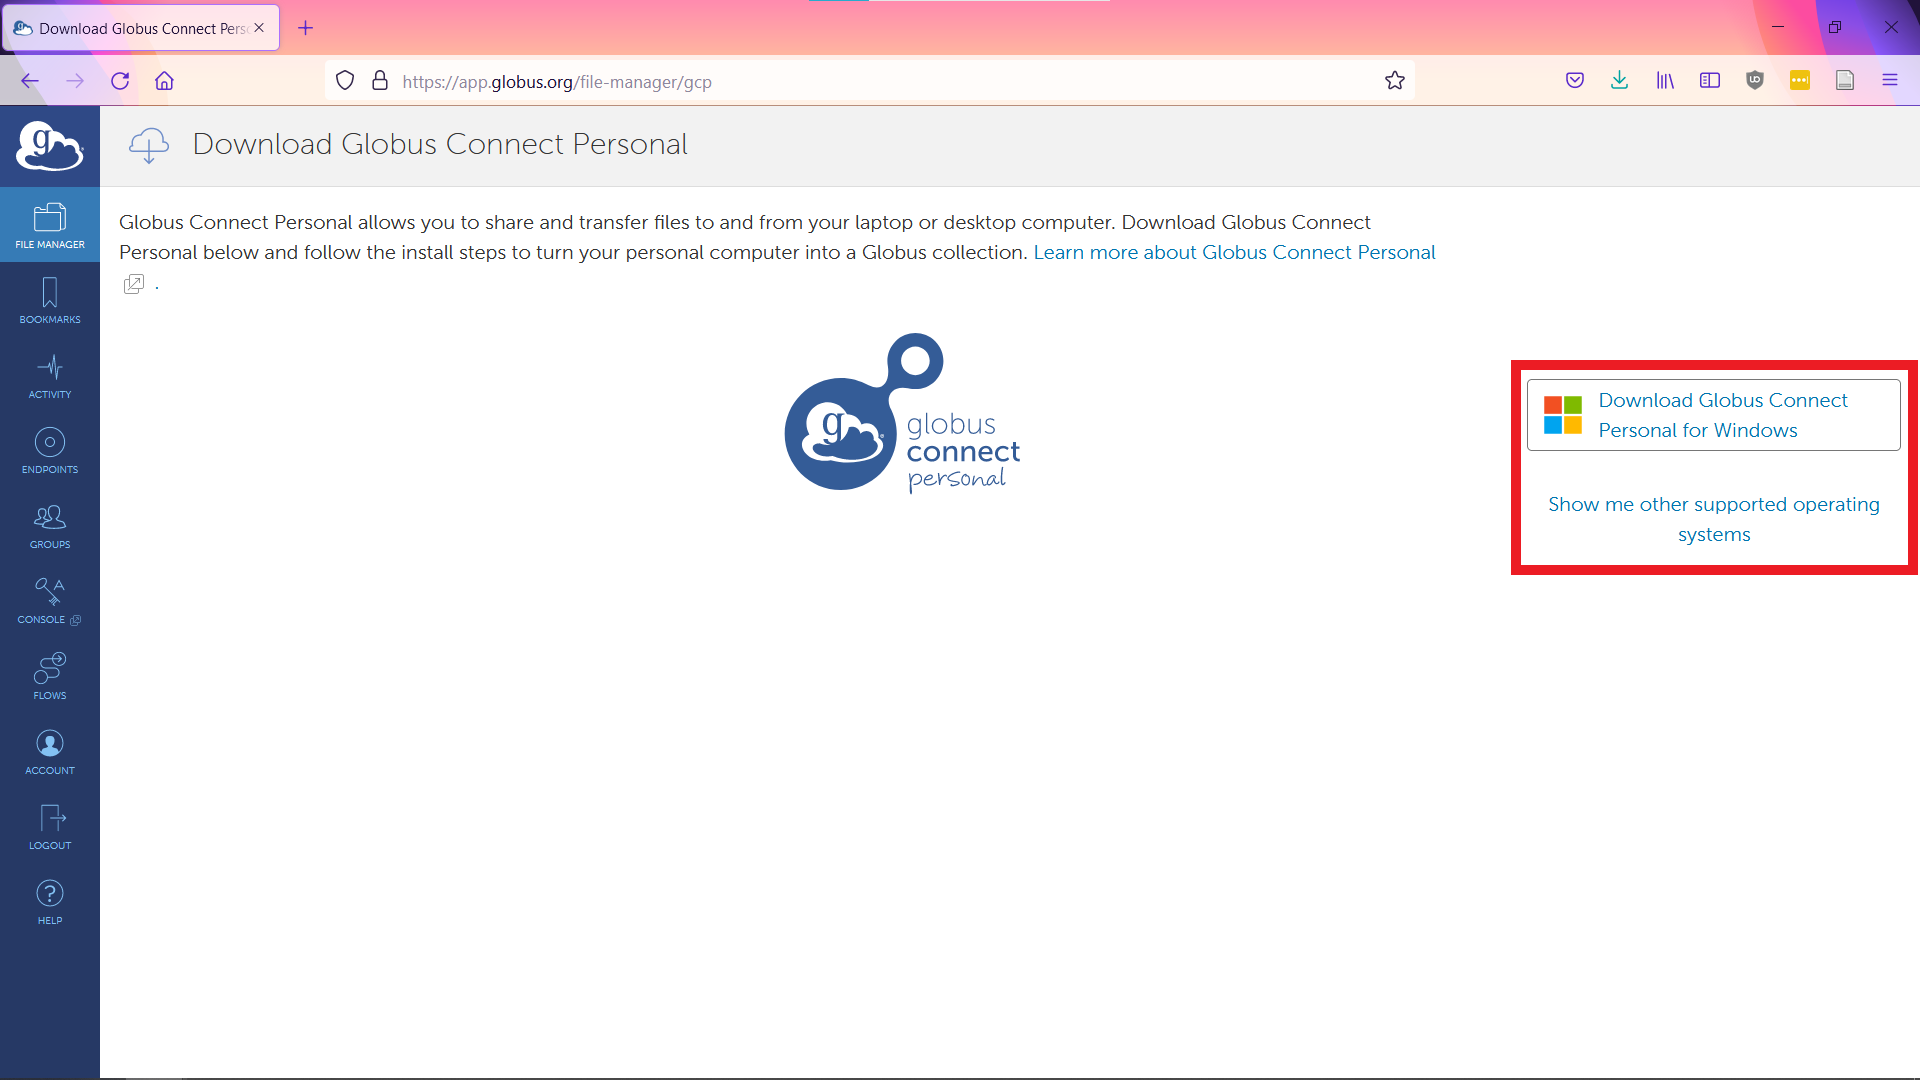The height and width of the screenshot is (1080, 1920).
Task: Open the grey page extension icon
Action: coord(1845,81)
